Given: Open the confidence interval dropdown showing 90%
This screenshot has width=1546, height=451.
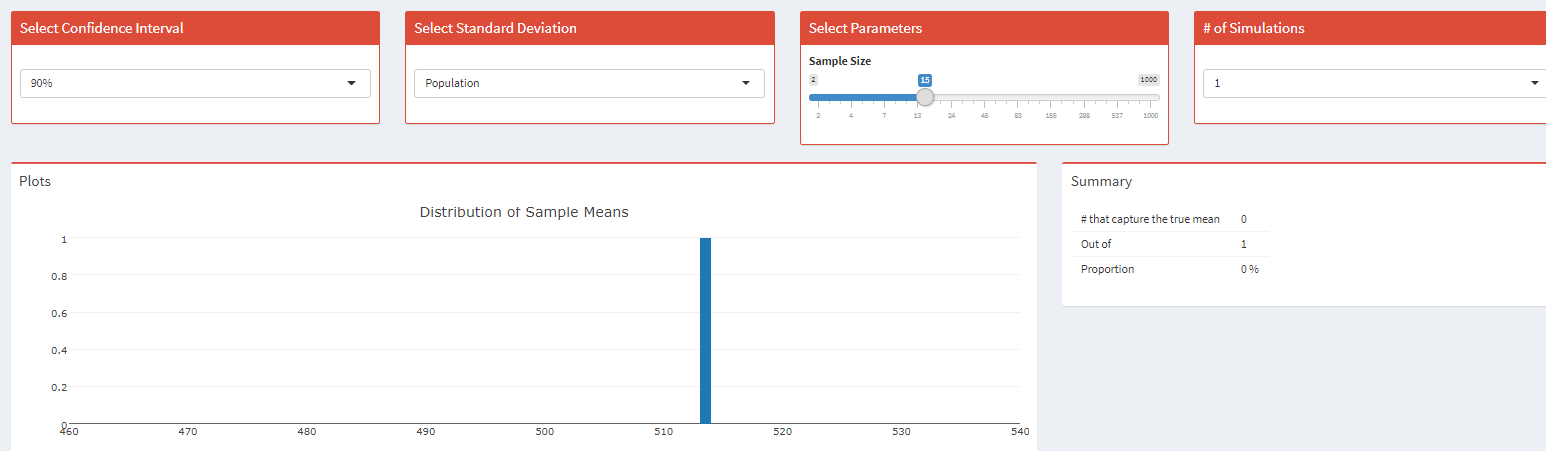Looking at the screenshot, I should [195, 83].
